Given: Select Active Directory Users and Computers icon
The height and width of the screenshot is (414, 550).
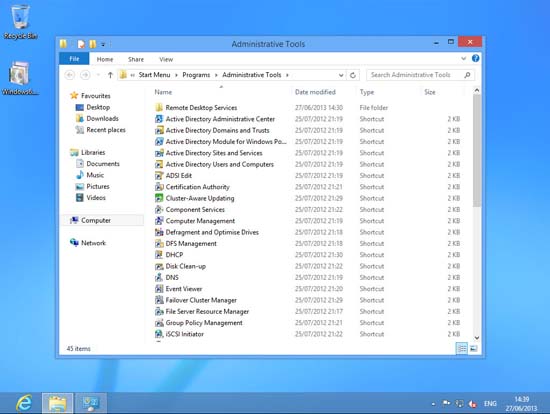Looking at the screenshot, I should coord(159,164).
